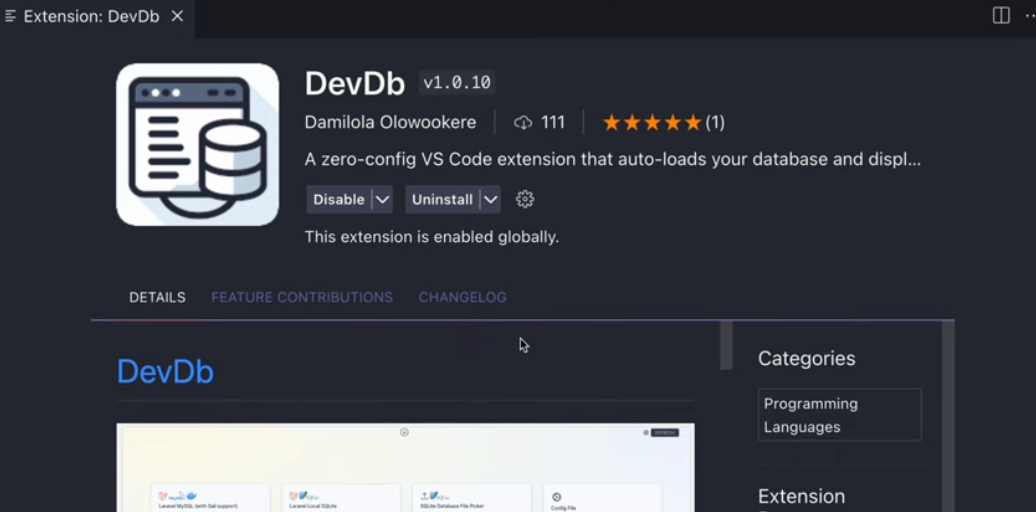Open publisher Damilola Olowookere link
The height and width of the screenshot is (512, 1036).
tap(390, 122)
